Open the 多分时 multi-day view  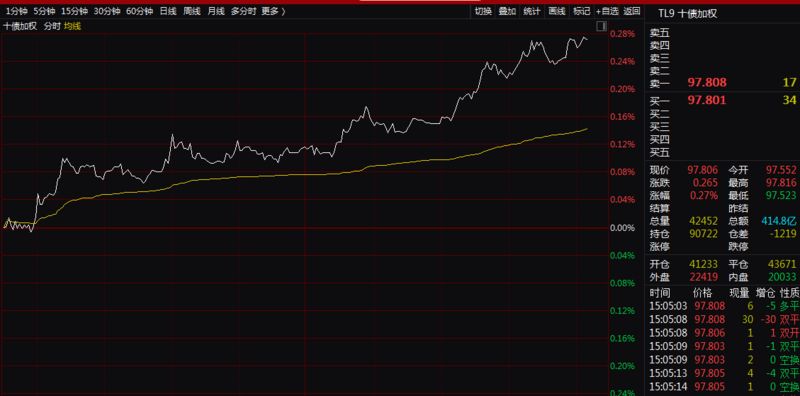243,11
